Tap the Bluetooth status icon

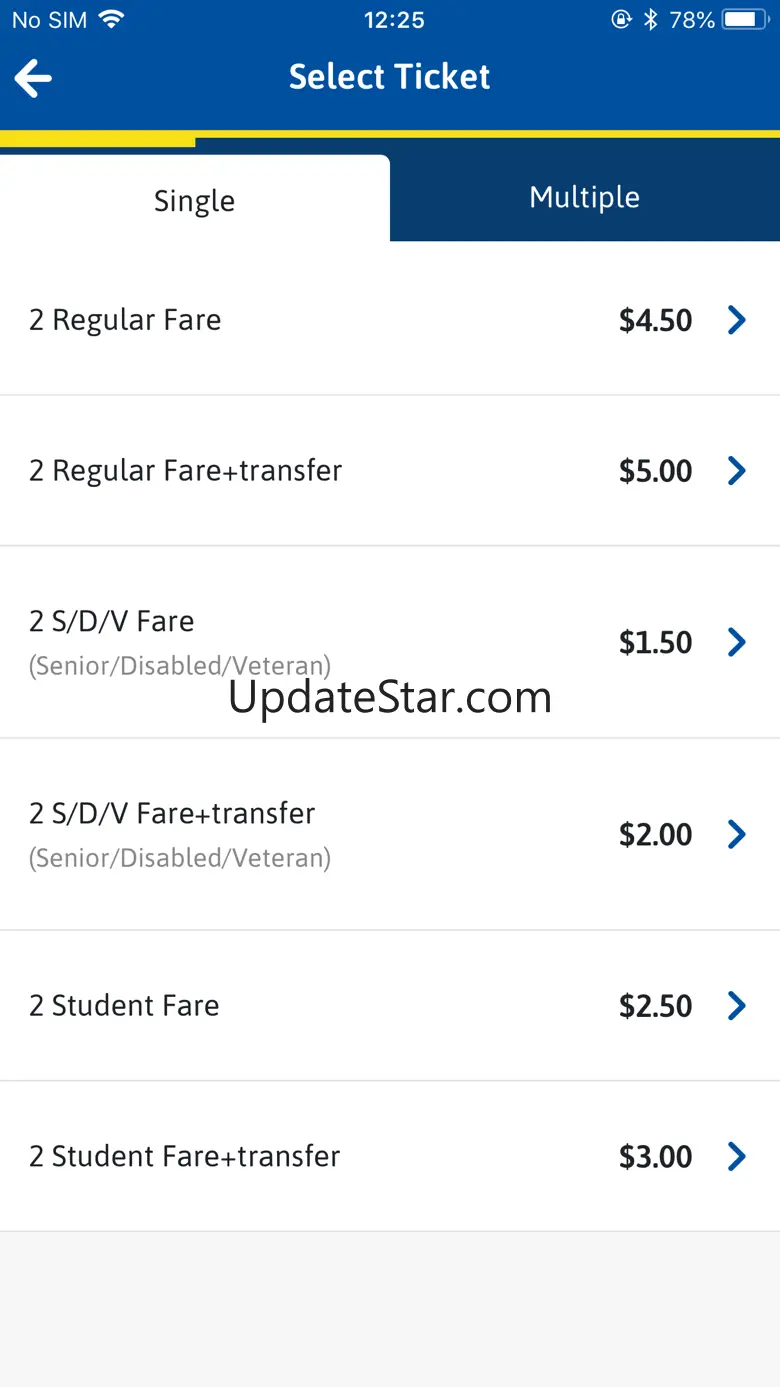(x=651, y=20)
